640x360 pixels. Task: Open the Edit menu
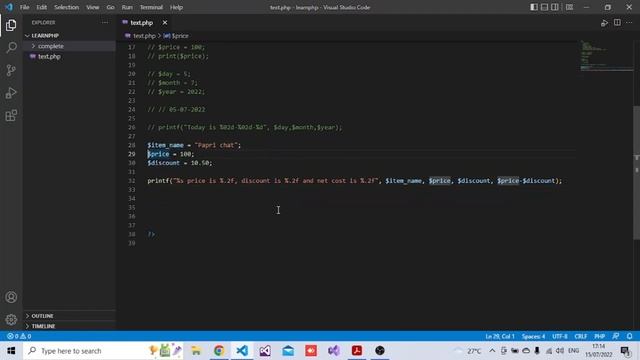[x=41, y=7]
